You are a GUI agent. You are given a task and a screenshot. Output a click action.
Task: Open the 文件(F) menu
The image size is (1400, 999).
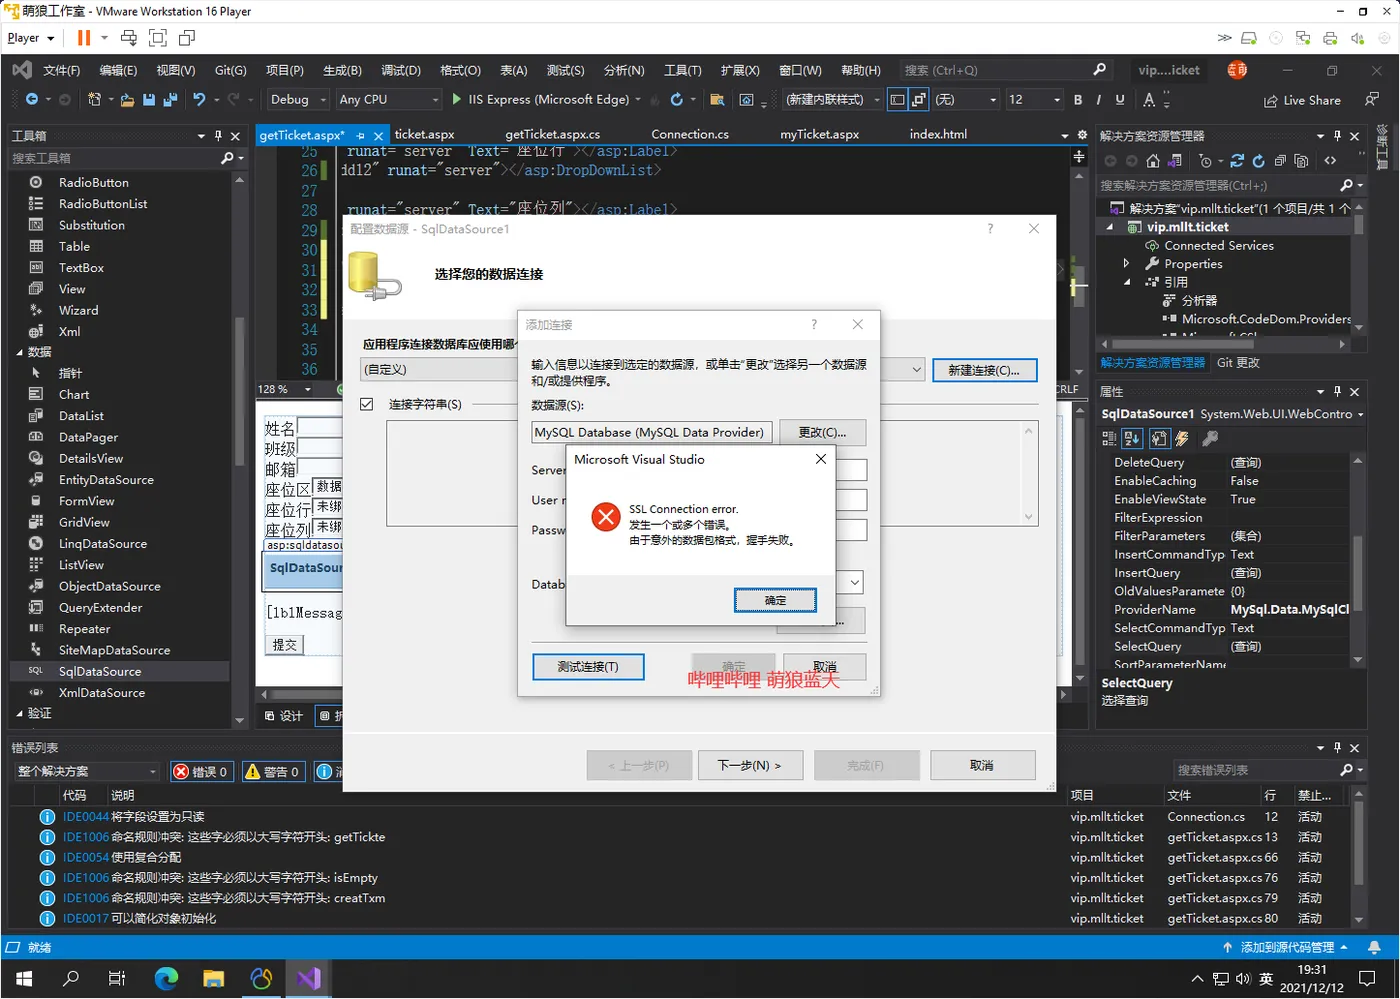coord(61,70)
